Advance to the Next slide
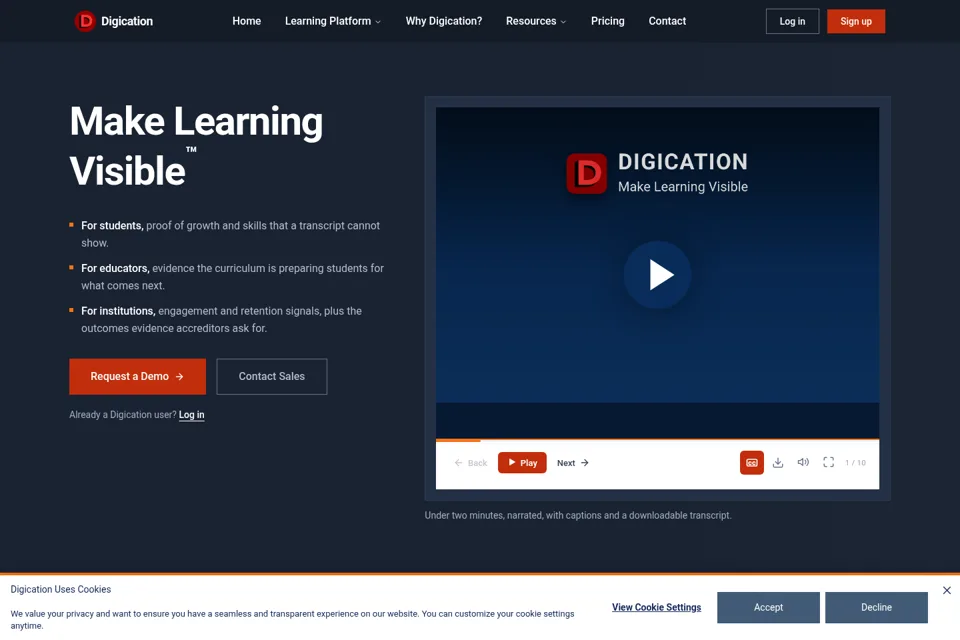The width and height of the screenshot is (960, 640). pyautogui.click(x=572, y=463)
